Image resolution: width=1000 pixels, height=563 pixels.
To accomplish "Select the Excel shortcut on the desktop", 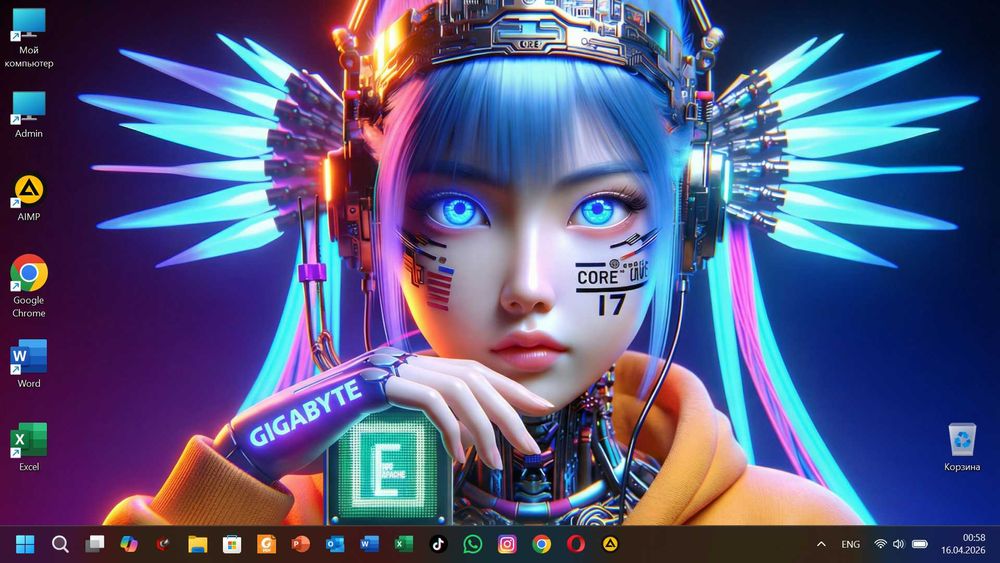I will pyautogui.click(x=29, y=447).
